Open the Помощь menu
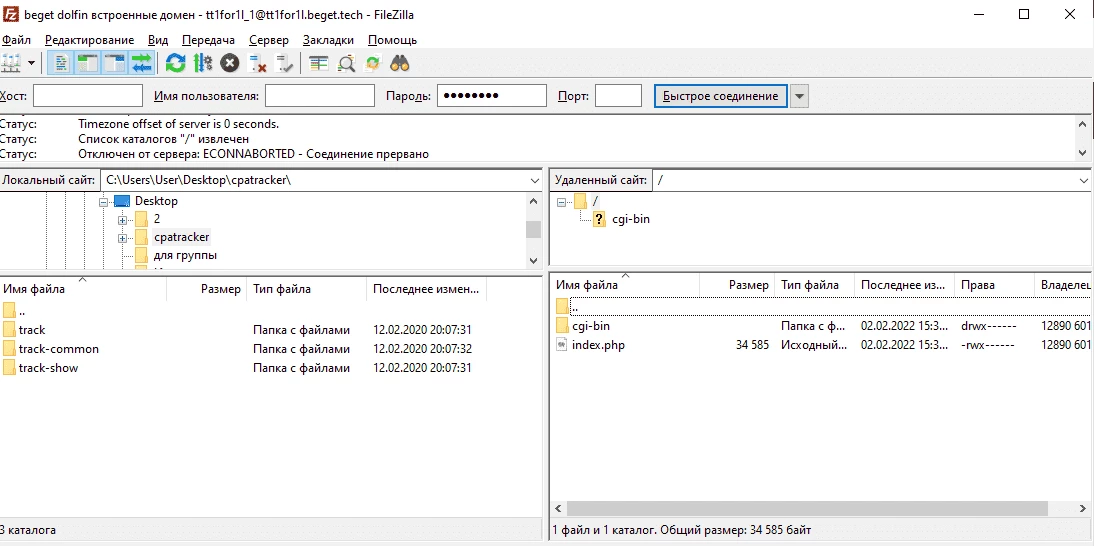Viewport: 1094px width, 546px height. click(392, 40)
